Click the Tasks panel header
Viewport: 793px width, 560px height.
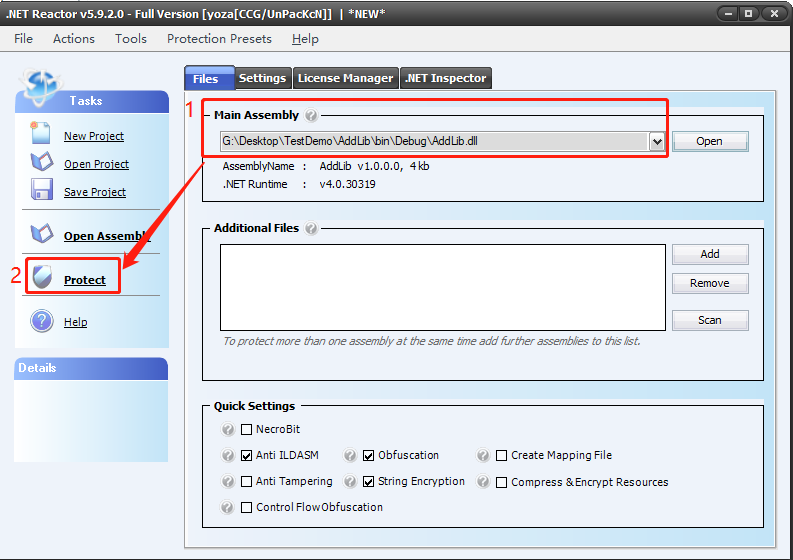click(x=92, y=101)
